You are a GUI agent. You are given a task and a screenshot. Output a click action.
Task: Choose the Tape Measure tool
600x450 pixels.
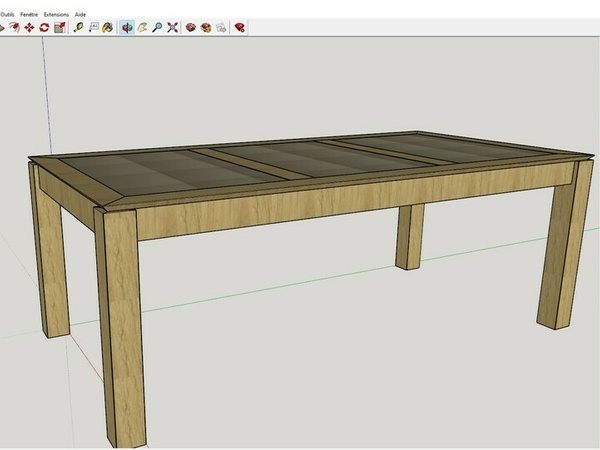coord(78,27)
